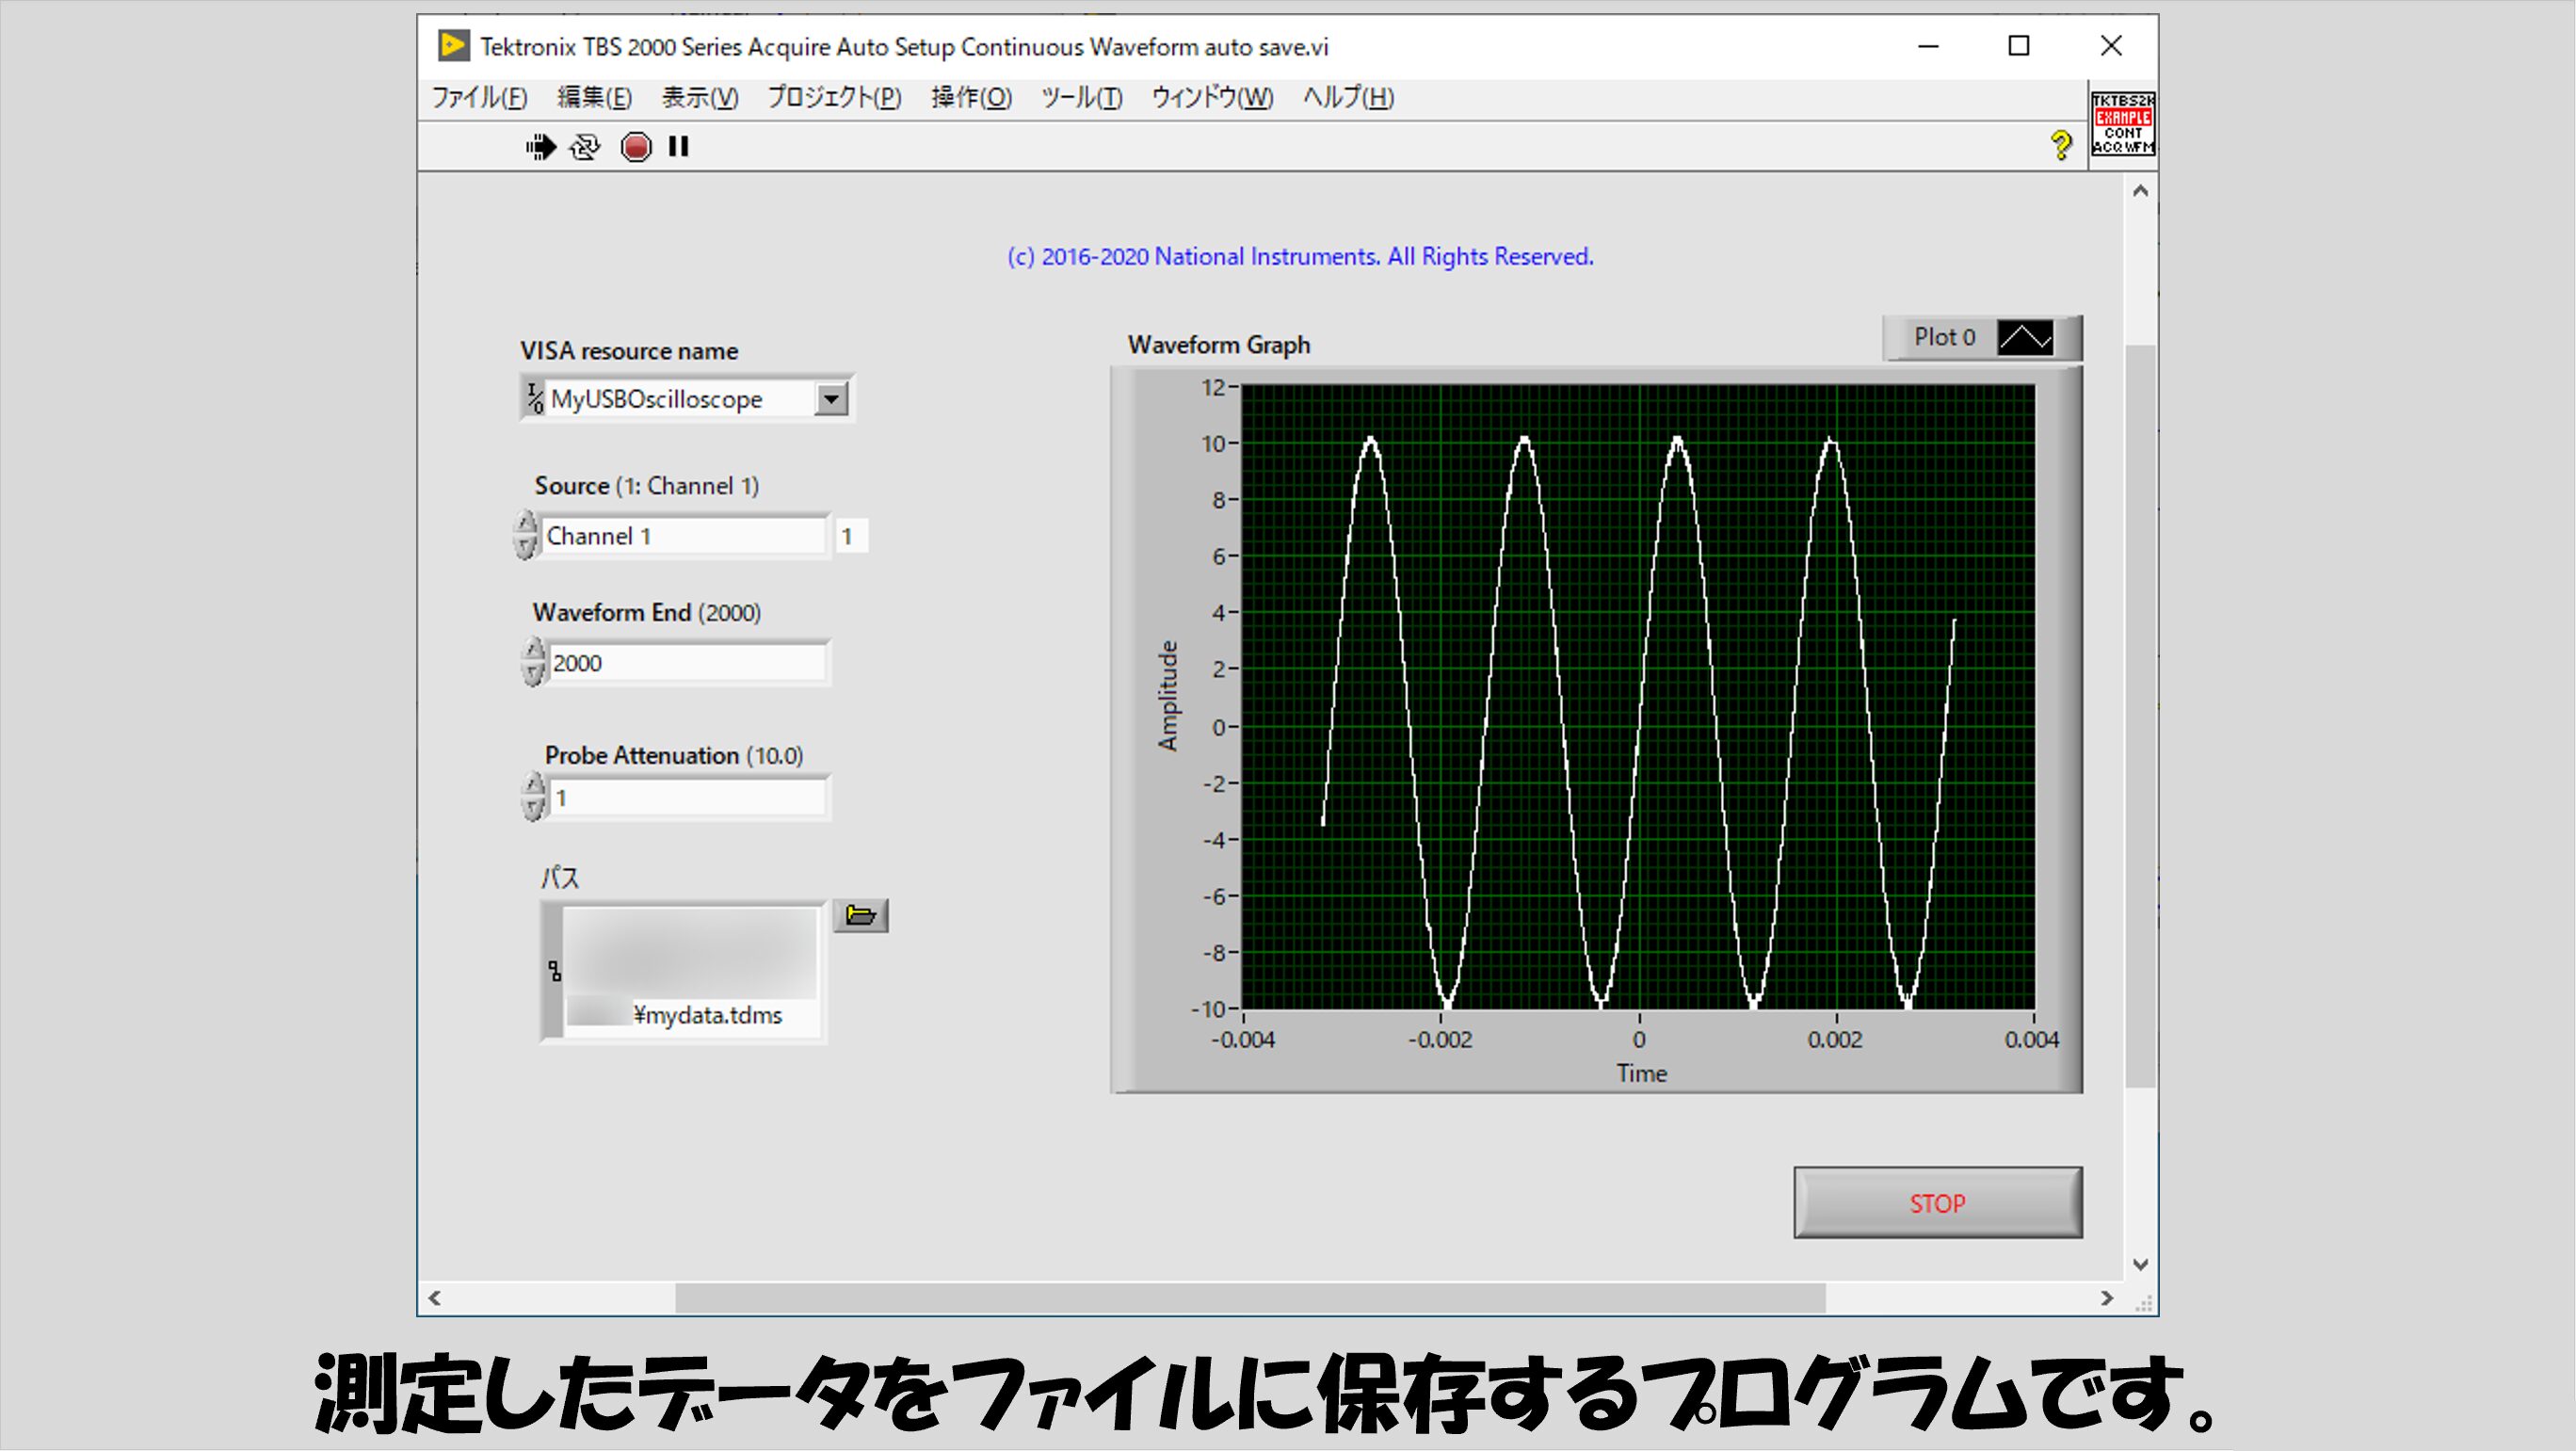Viewport: 2576px width, 1451px height.
Task: Click the LabVIEW icon in the title bar
Action: point(453,46)
